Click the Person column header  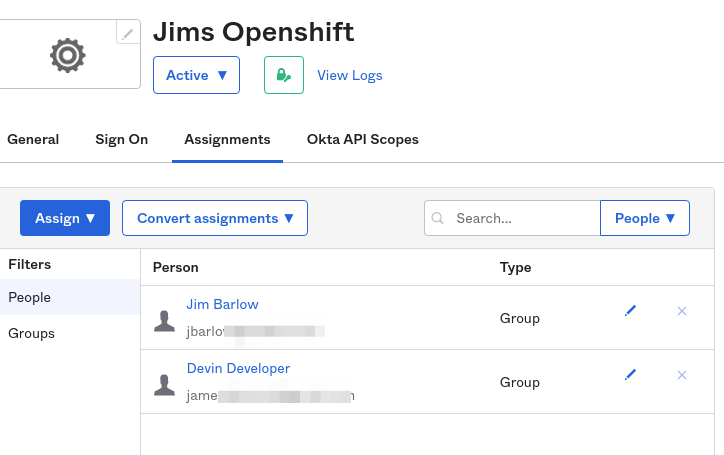[x=175, y=267]
